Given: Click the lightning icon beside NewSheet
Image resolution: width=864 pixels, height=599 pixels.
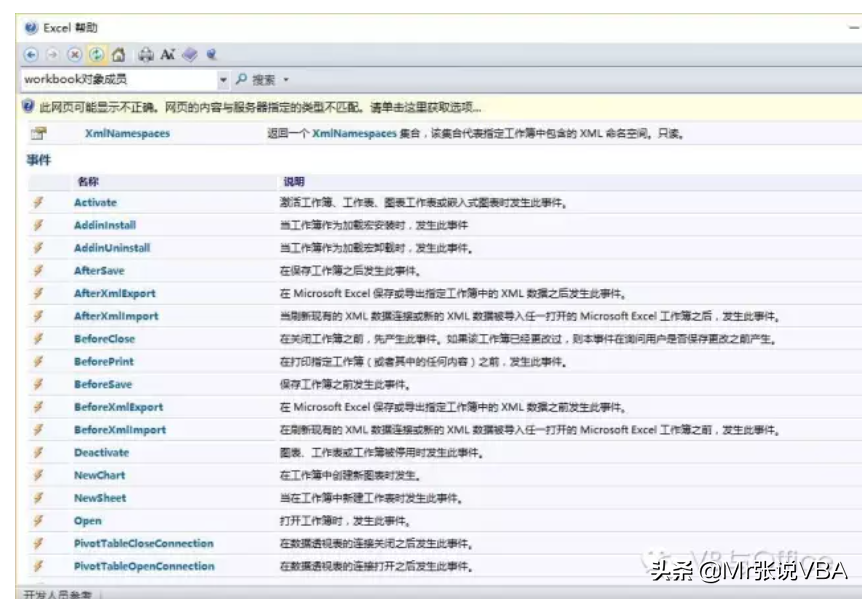Looking at the screenshot, I should (37, 498).
